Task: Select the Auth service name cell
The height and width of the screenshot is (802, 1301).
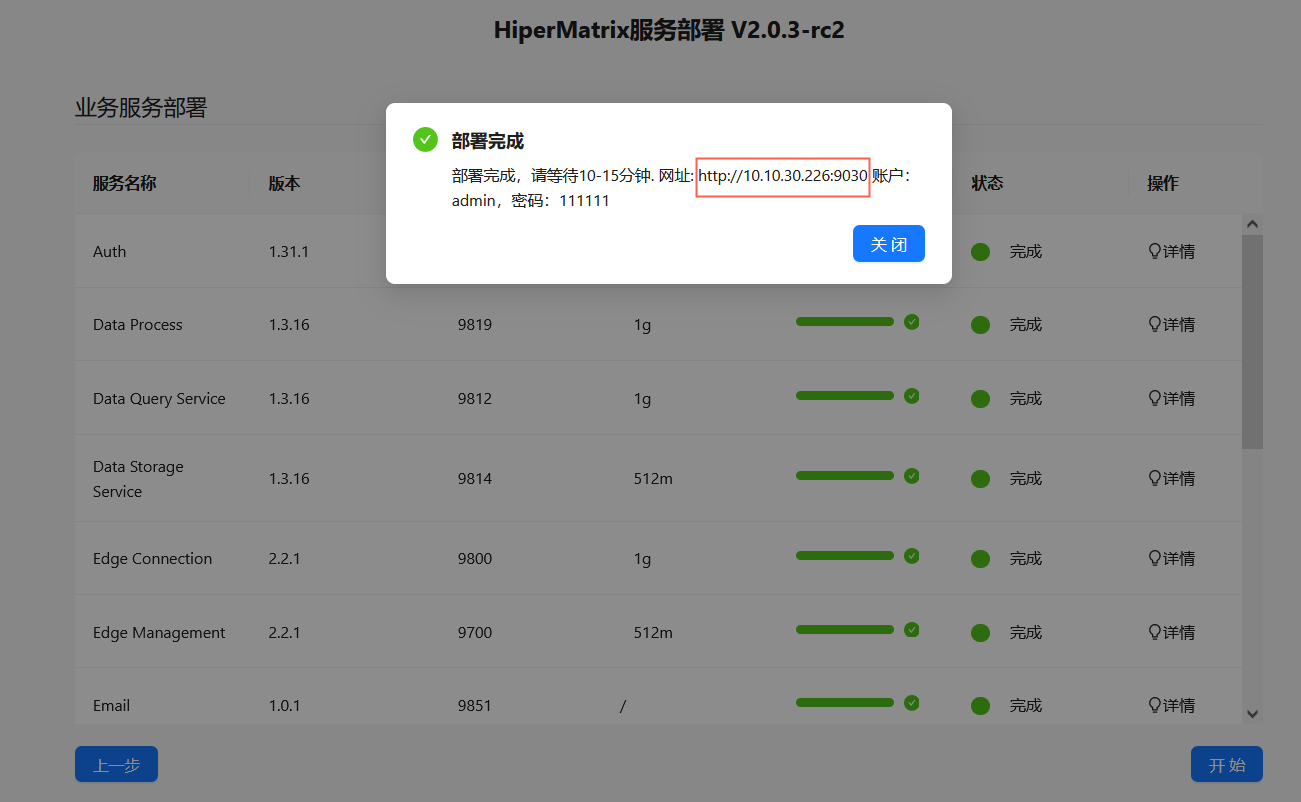Action: pyautogui.click(x=110, y=252)
